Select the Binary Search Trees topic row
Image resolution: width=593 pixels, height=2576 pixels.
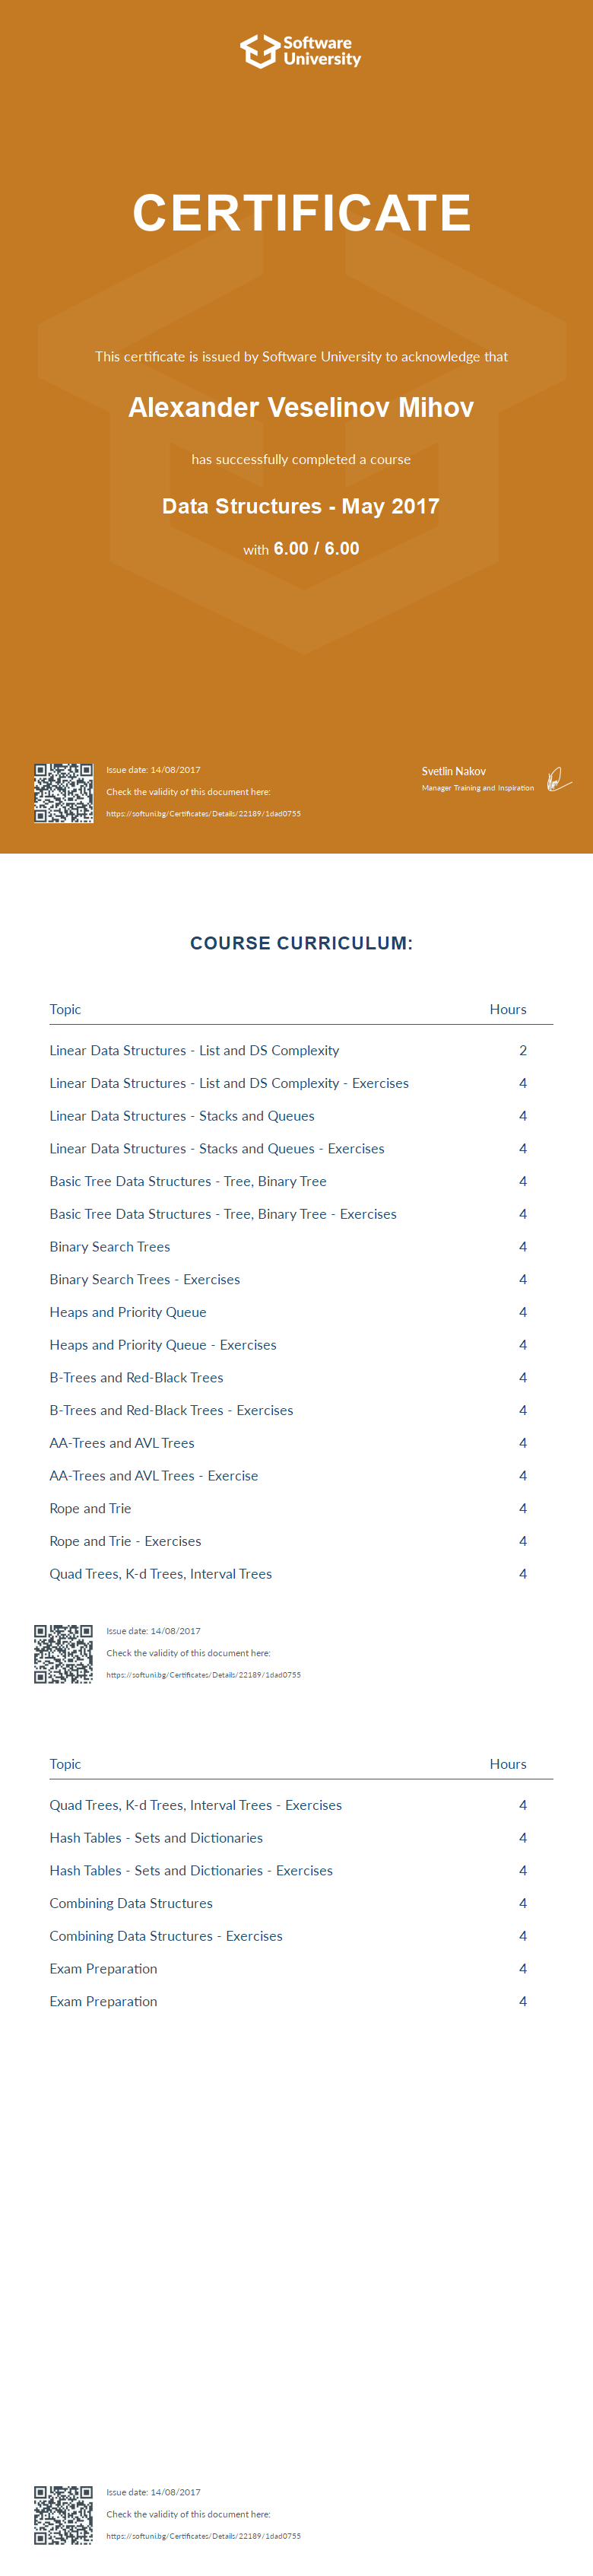click(x=110, y=1247)
